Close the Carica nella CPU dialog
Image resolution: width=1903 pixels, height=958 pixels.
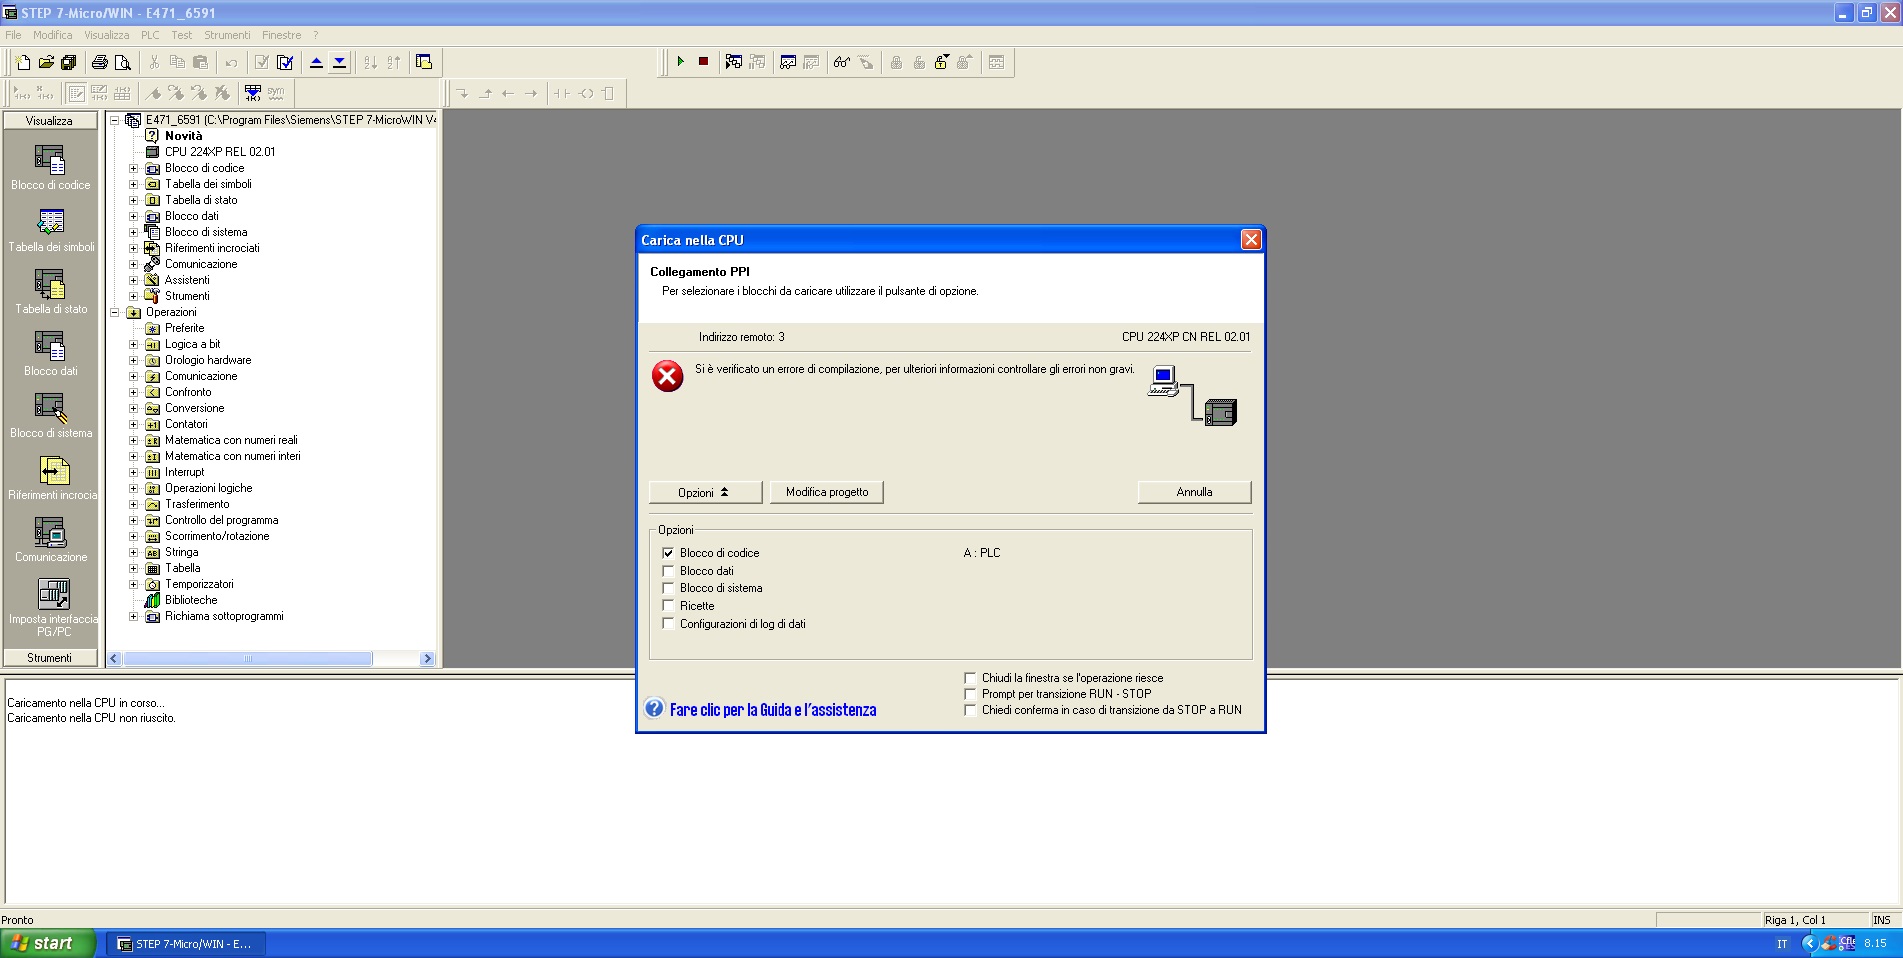pyautogui.click(x=1250, y=240)
